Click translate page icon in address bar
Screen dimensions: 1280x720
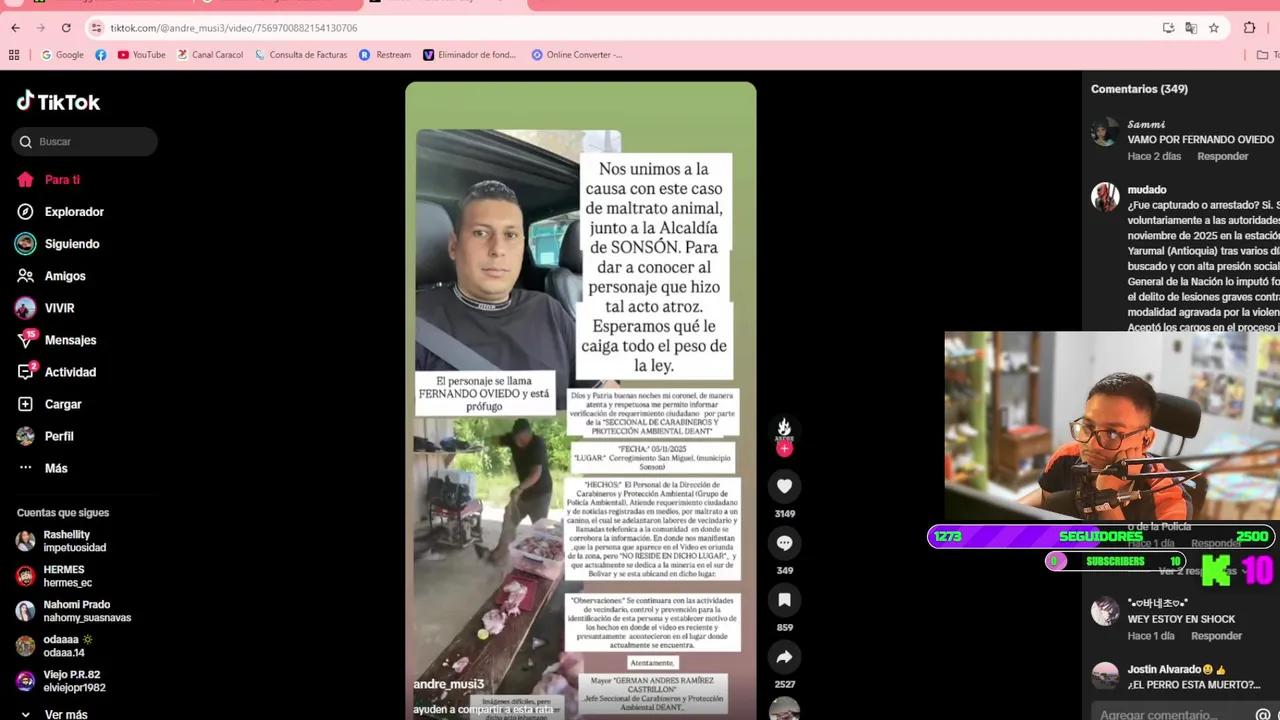pyautogui.click(x=1191, y=28)
